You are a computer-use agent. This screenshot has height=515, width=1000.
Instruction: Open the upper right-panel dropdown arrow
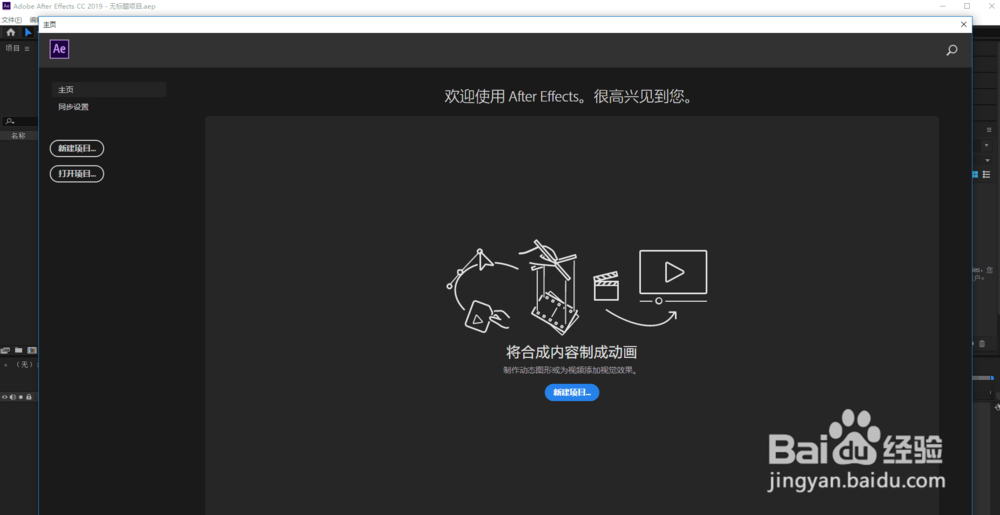(x=987, y=146)
